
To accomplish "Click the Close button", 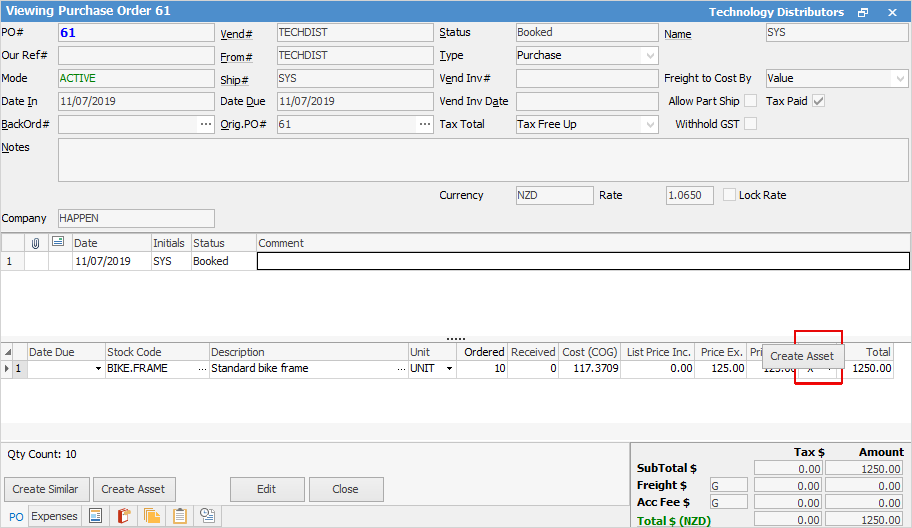I will coord(345,490).
